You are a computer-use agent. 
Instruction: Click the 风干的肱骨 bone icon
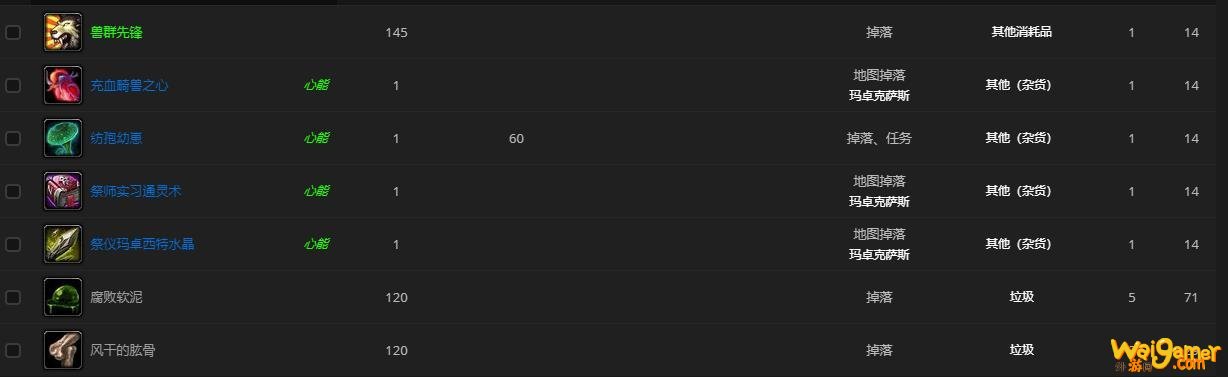(63, 350)
